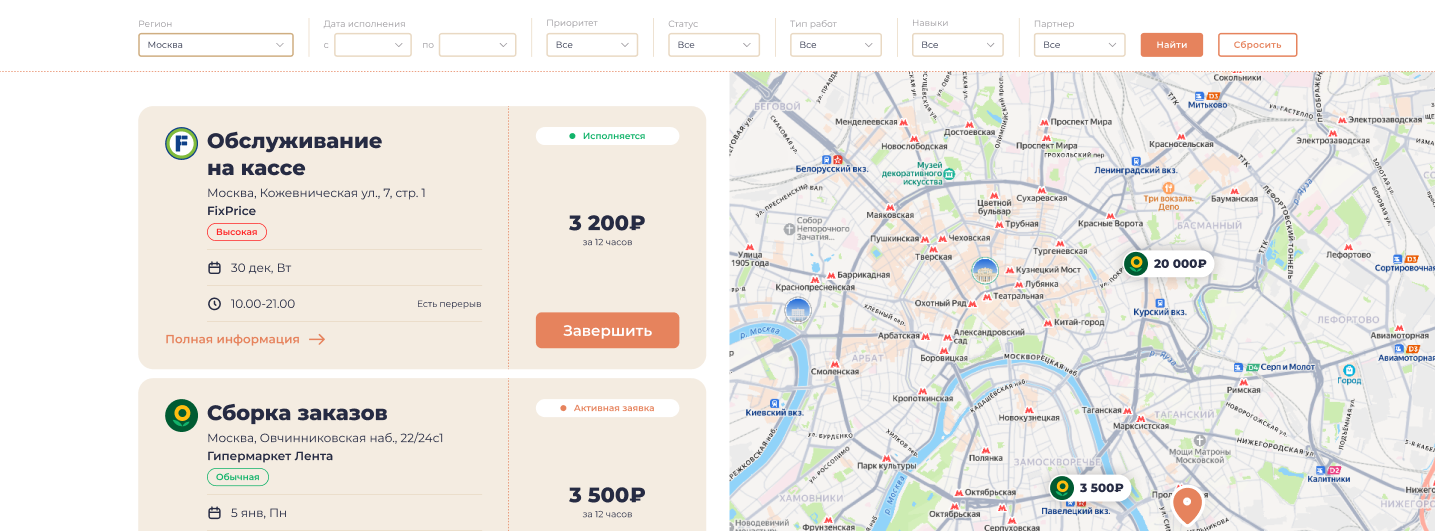Click the Найти search button
The image size is (1435, 531).
click(x=1172, y=45)
